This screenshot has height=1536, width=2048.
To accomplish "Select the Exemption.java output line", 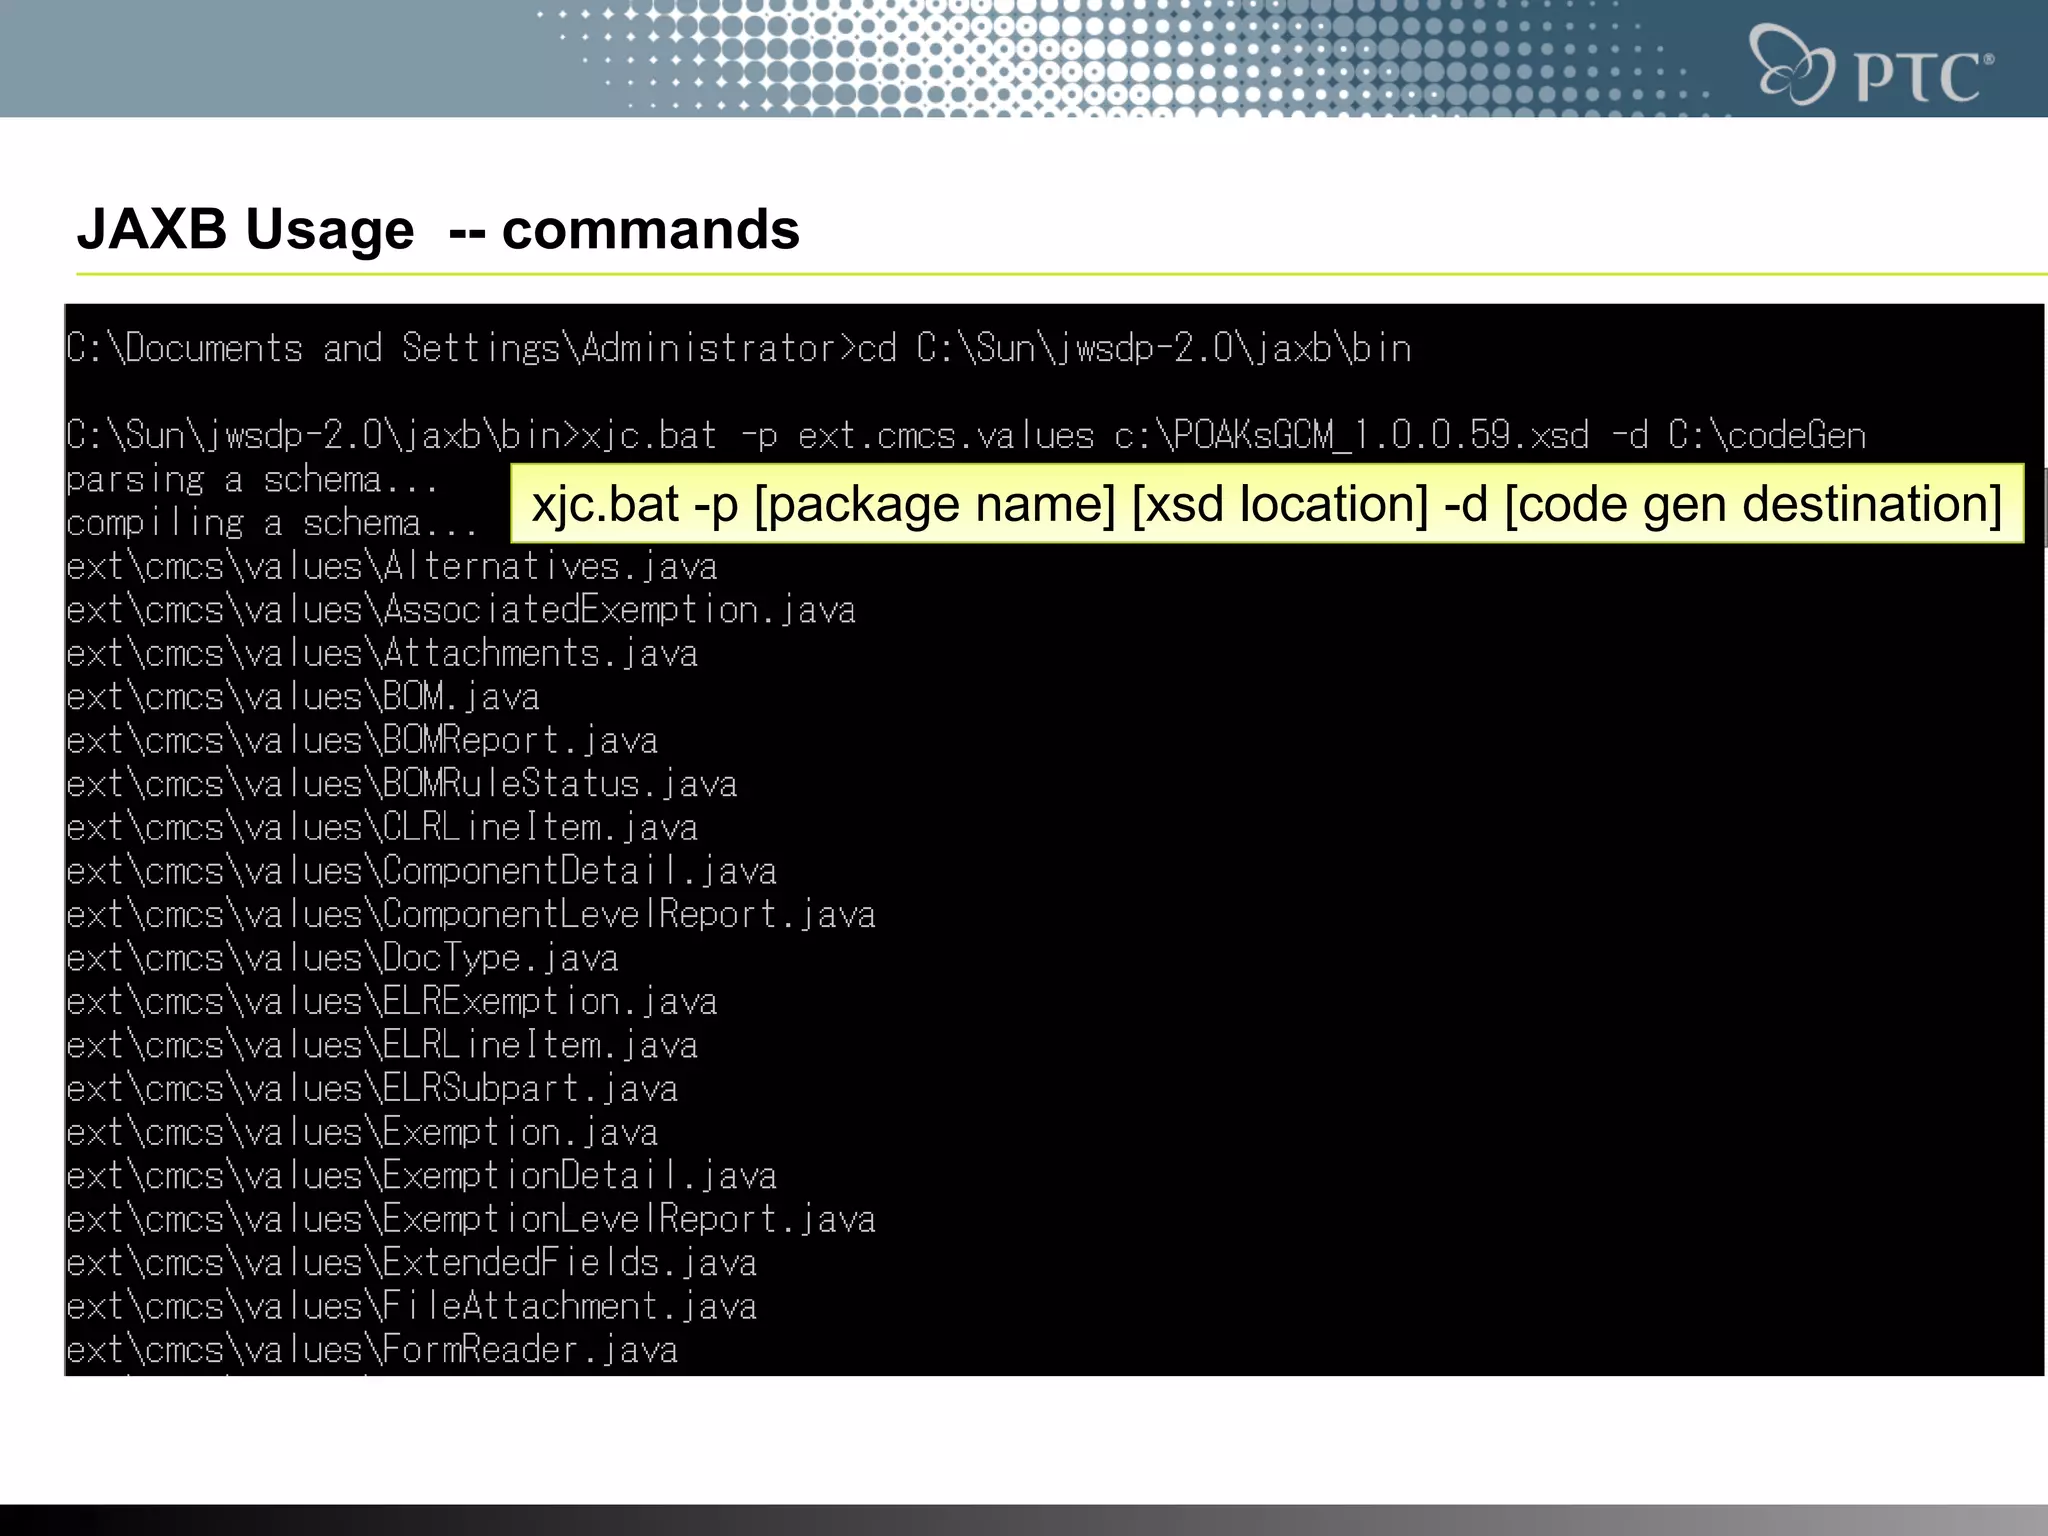I will pos(362,1132).
